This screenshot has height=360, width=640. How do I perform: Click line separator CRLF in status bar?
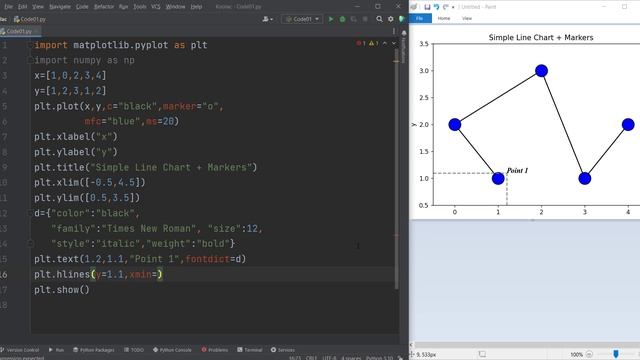[311, 358]
